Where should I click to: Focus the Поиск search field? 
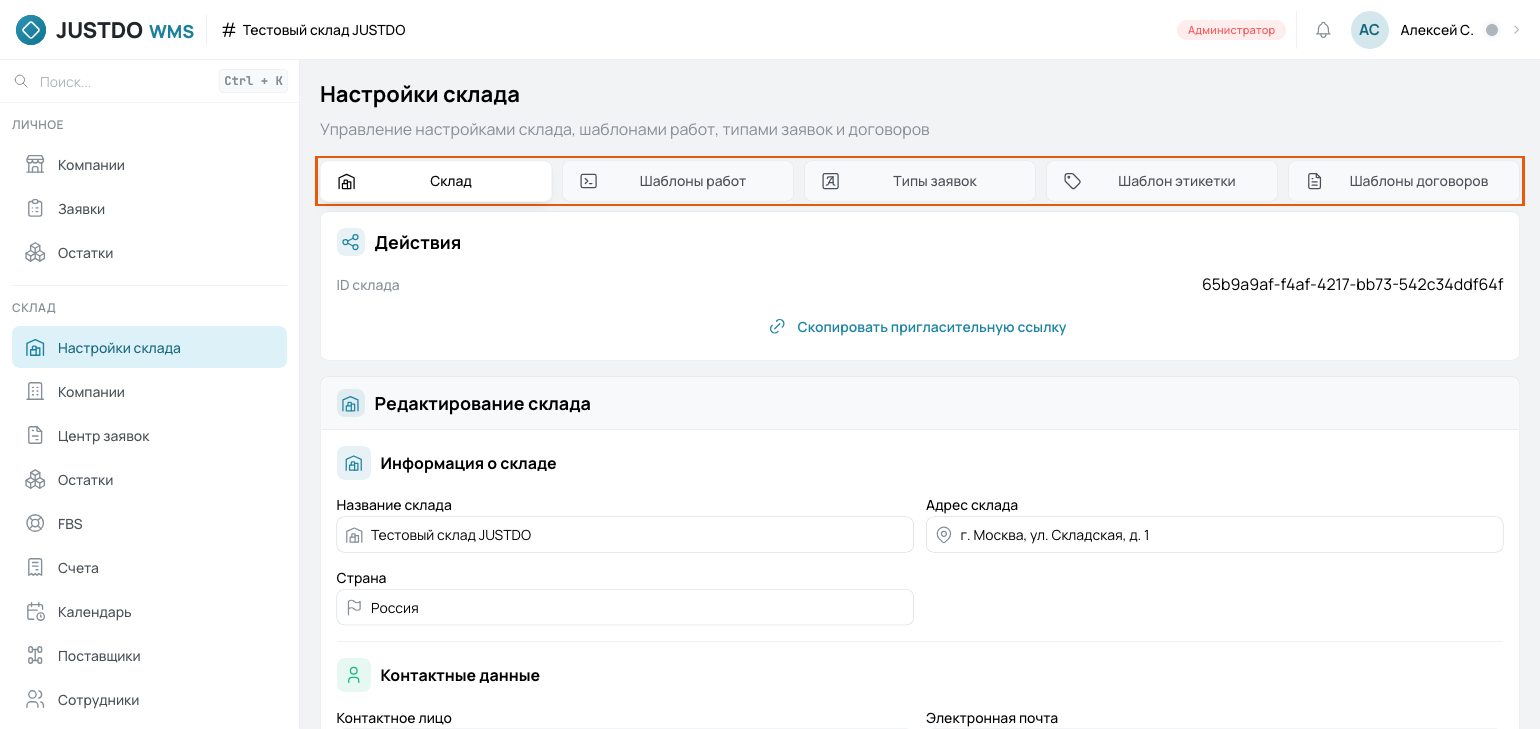(125, 81)
